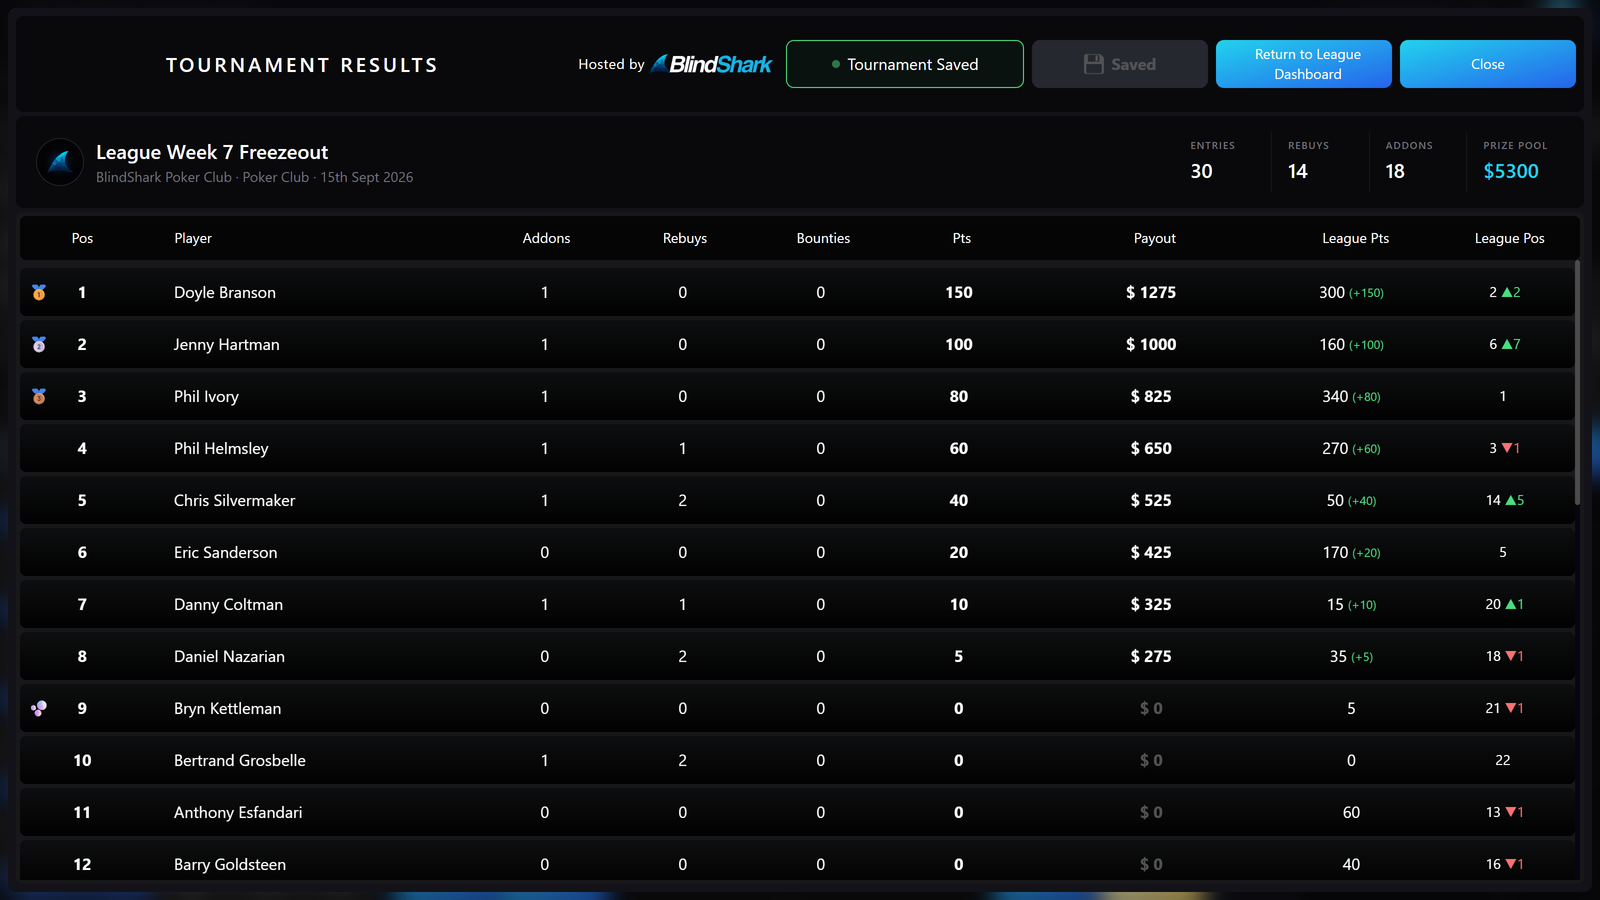1600x900 pixels.
Task: Click the Entries count 30
Action: coord(1201,171)
